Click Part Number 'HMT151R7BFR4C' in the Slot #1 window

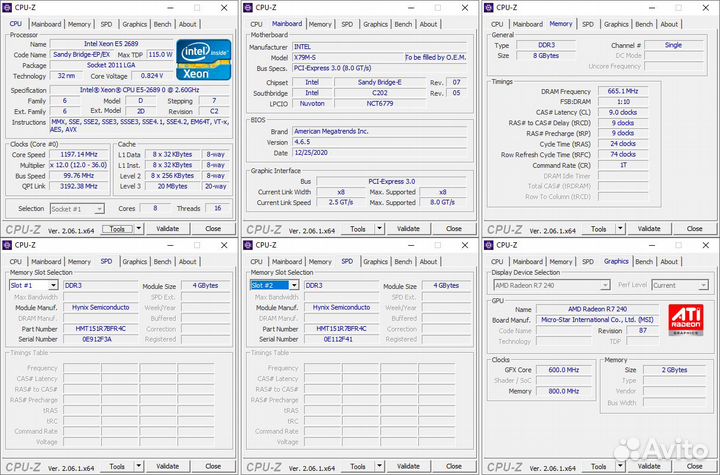[x=101, y=329]
